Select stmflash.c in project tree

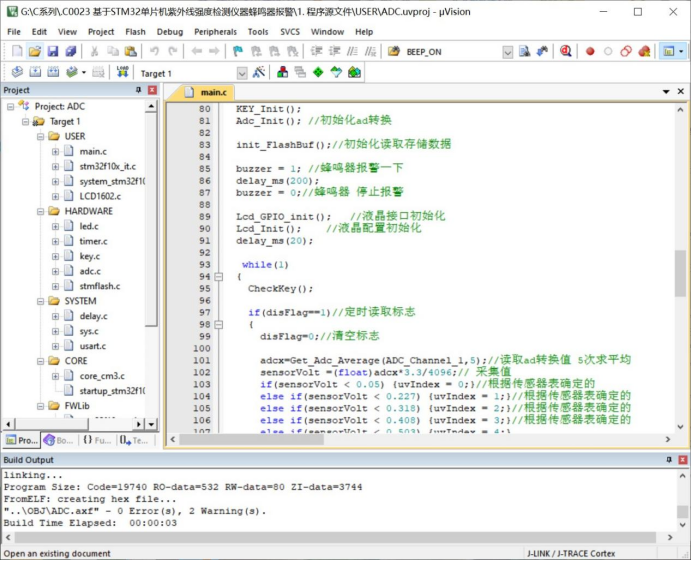(x=100, y=286)
